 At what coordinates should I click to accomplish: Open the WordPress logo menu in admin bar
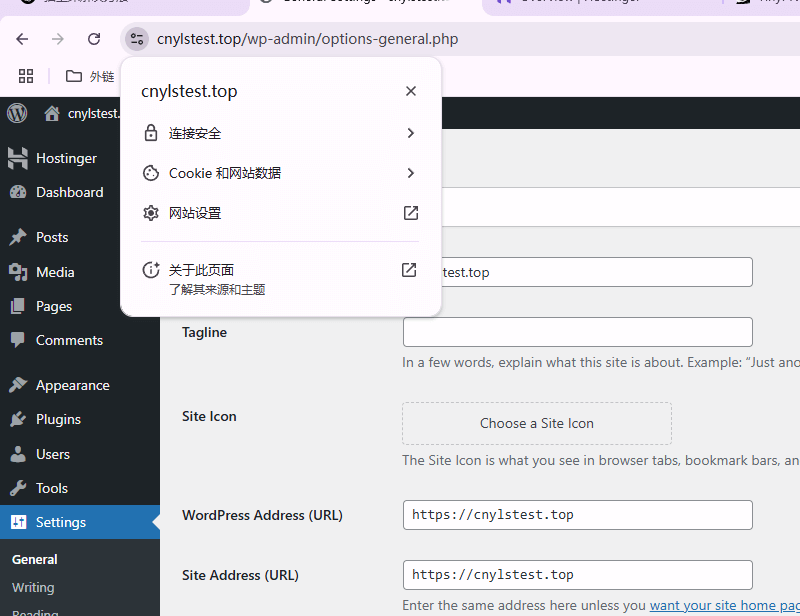pos(16,113)
